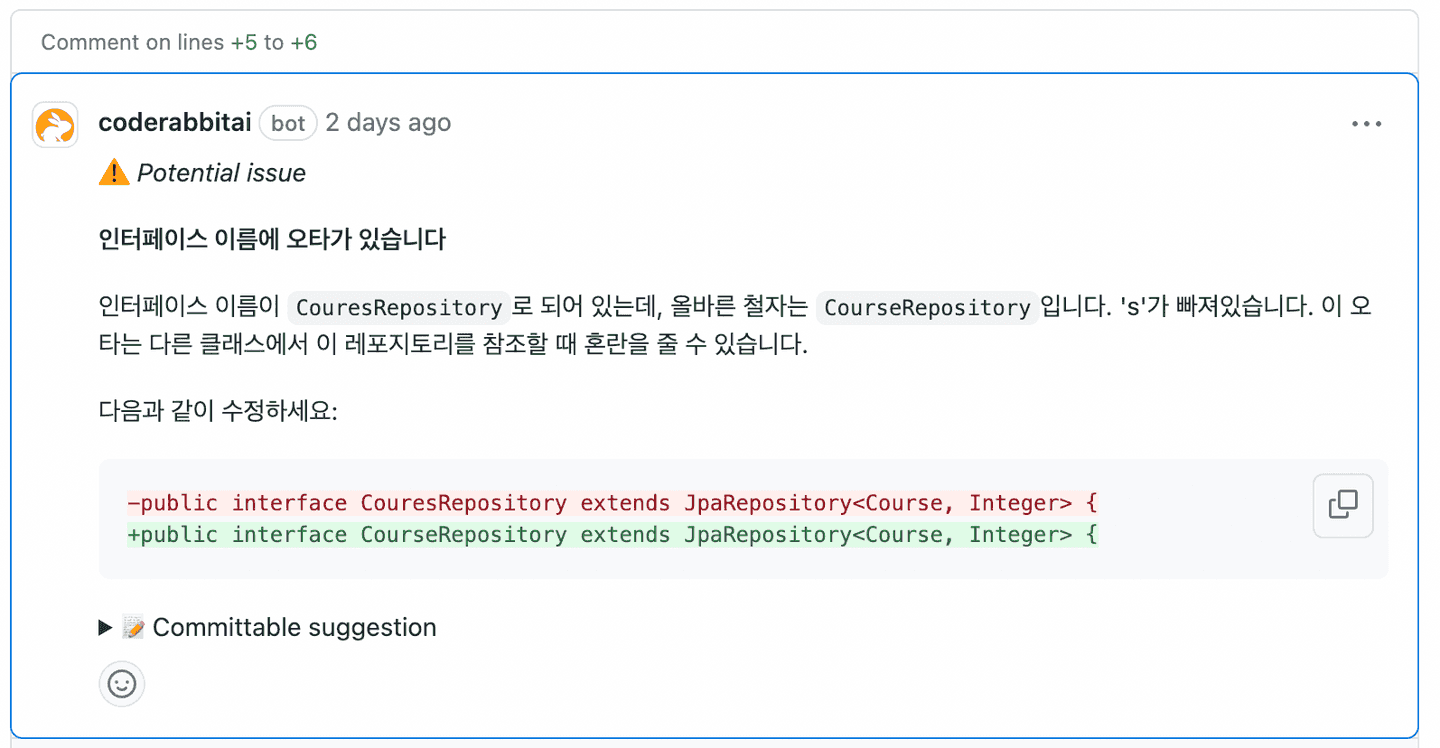The height and width of the screenshot is (748, 1440).
Task: Click the 'Comment on lines' header text
Action: coord(132,42)
